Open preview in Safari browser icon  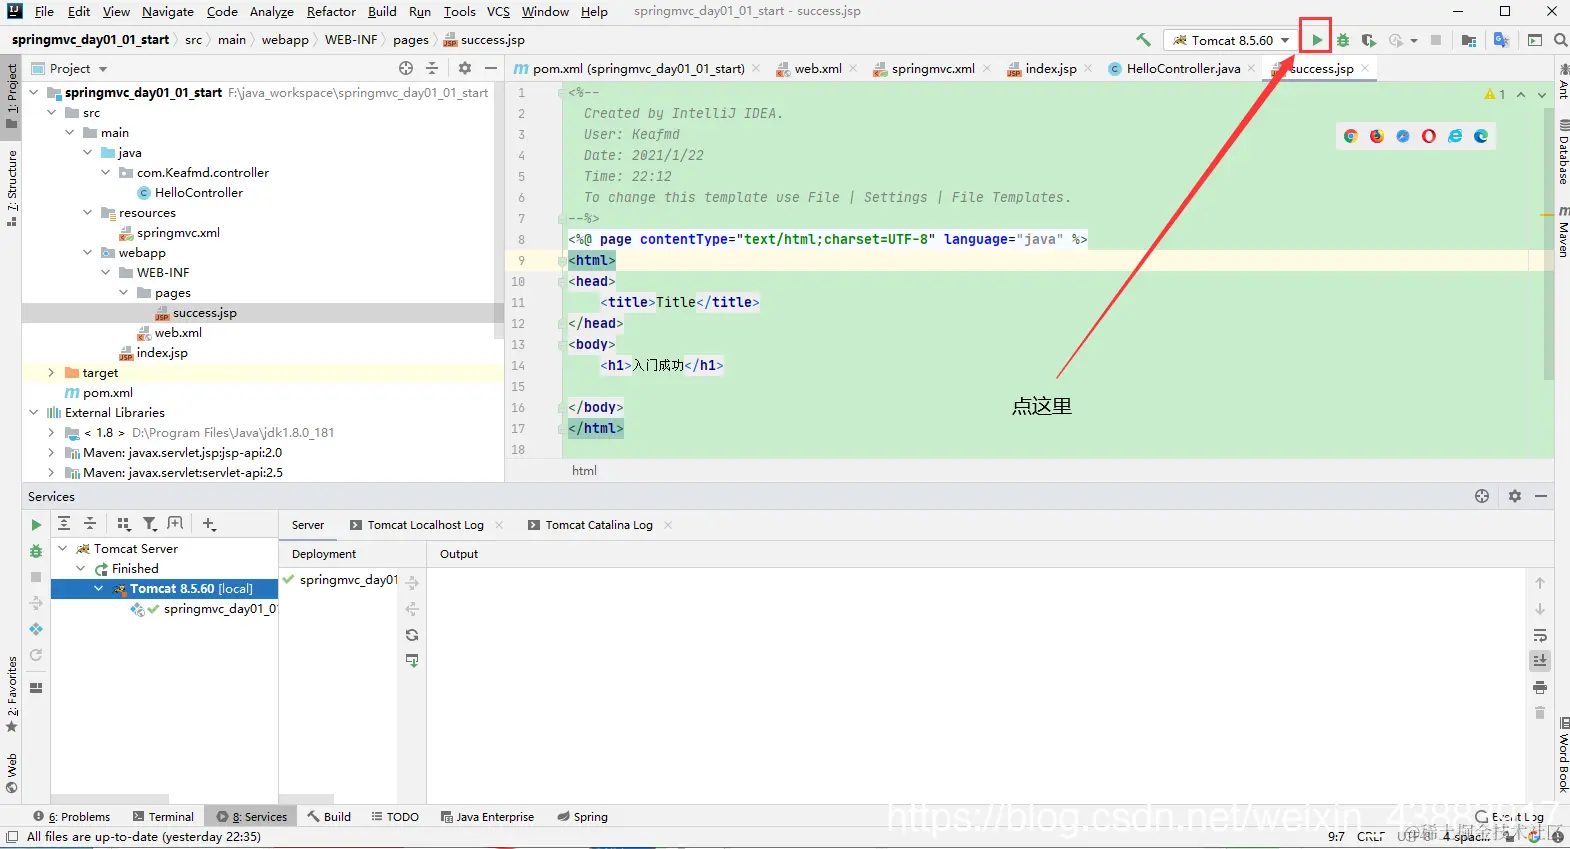point(1403,136)
